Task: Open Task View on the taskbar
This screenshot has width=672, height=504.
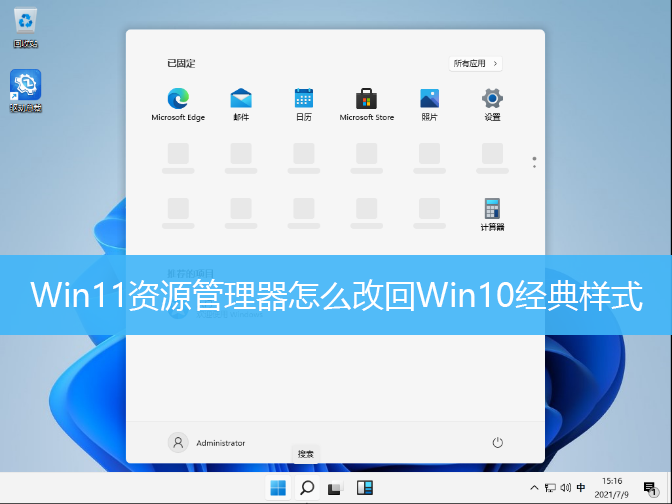Action: click(x=337, y=488)
